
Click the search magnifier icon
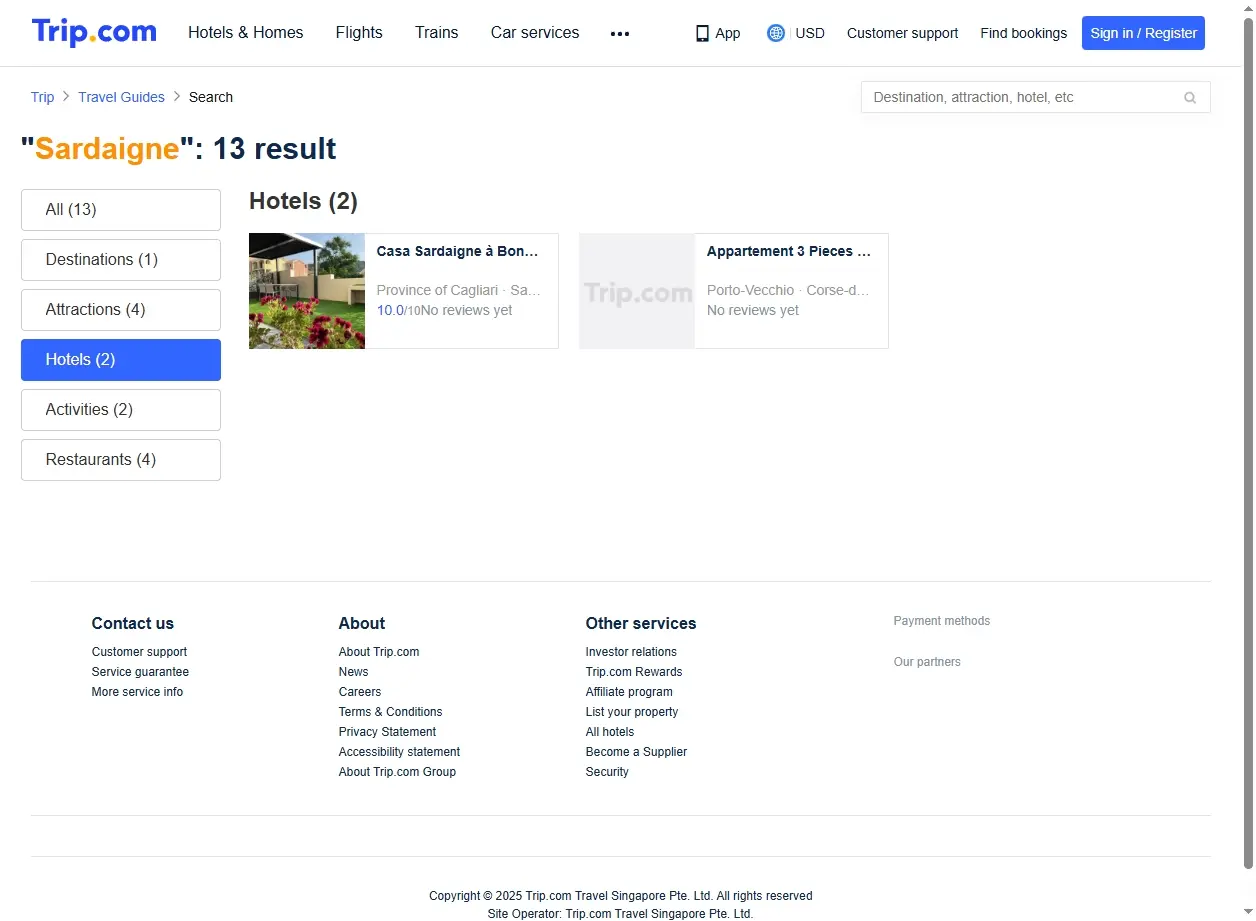pyautogui.click(x=1190, y=97)
